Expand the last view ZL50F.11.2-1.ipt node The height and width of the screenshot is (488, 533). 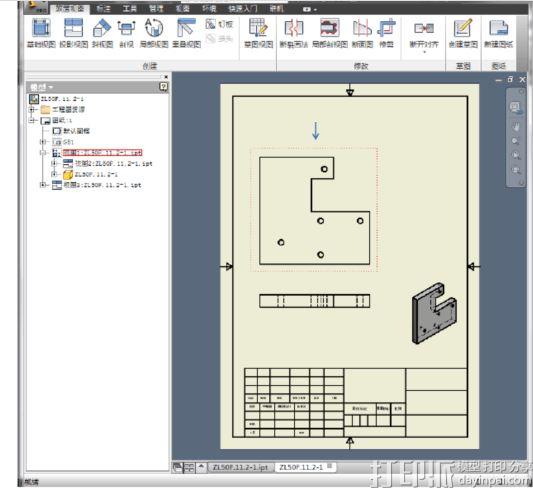tap(43, 185)
